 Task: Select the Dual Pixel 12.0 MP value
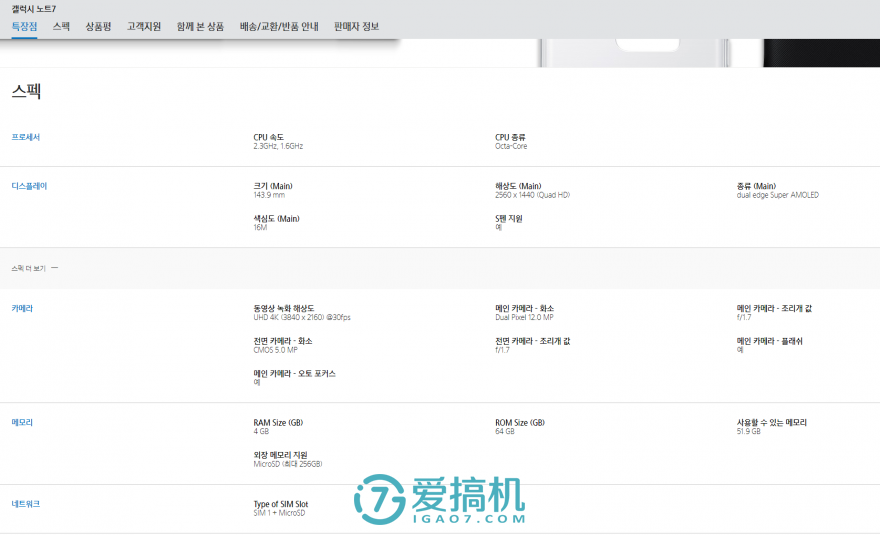(x=524, y=317)
